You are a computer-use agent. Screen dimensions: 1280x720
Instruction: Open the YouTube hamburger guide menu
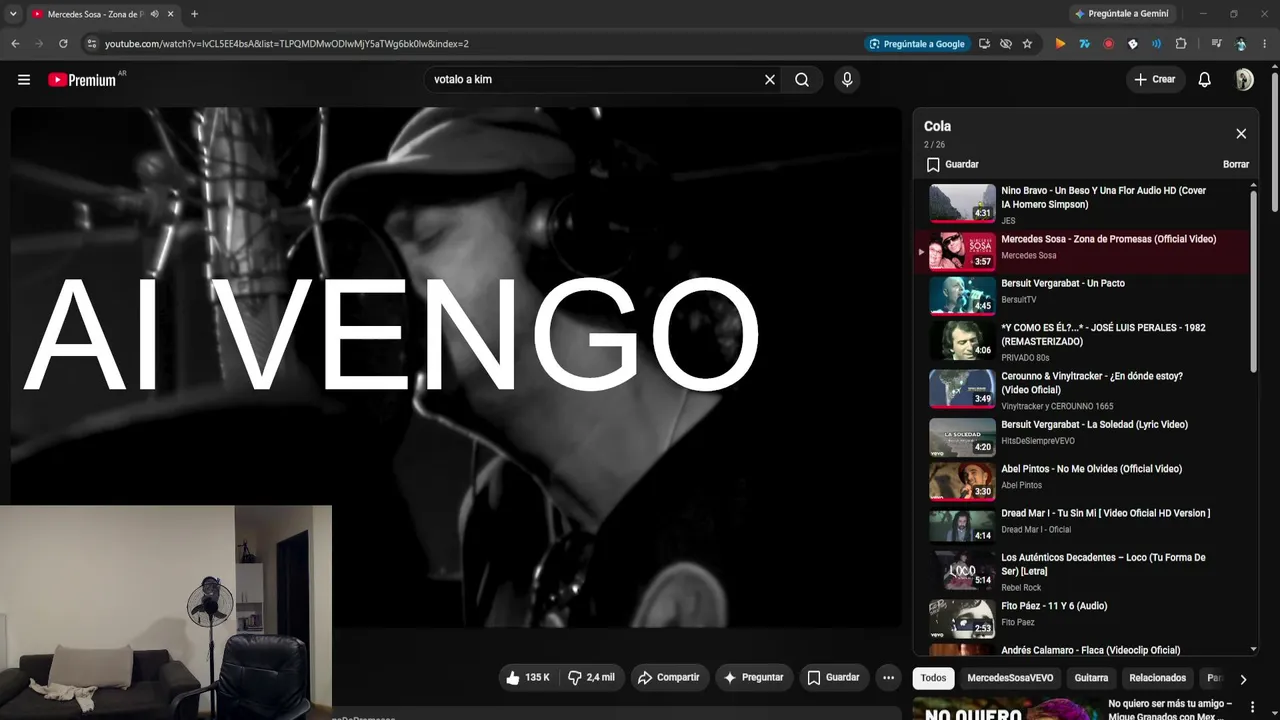tap(24, 80)
